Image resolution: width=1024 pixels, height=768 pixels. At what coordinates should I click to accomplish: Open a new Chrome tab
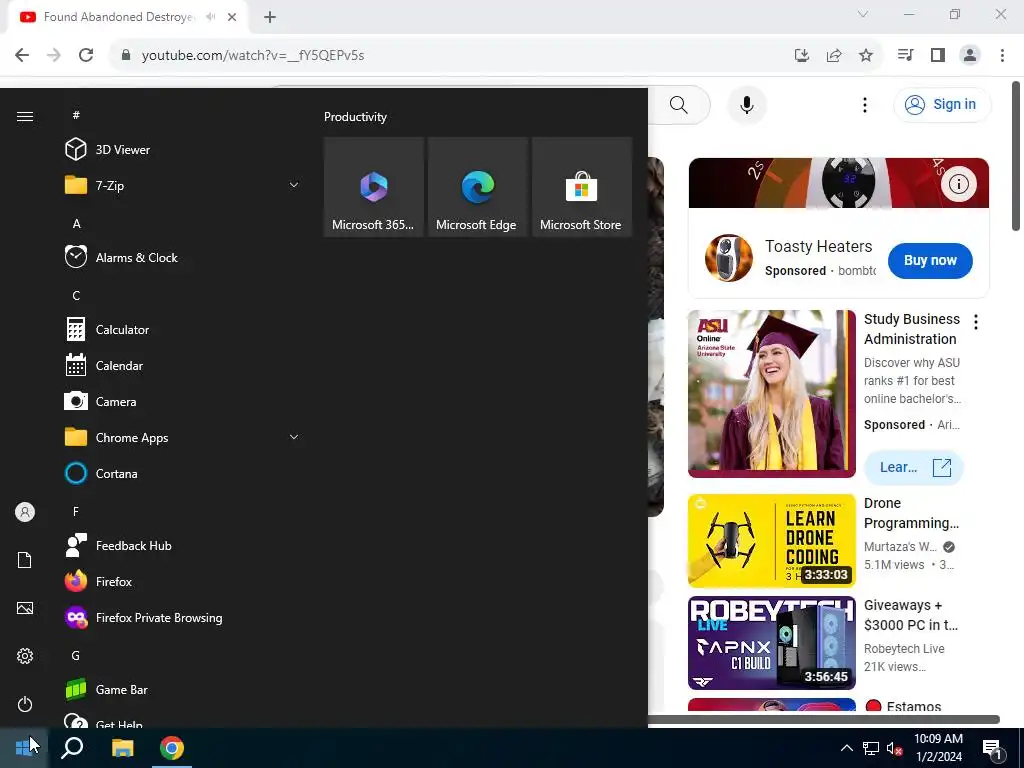tap(270, 17)
